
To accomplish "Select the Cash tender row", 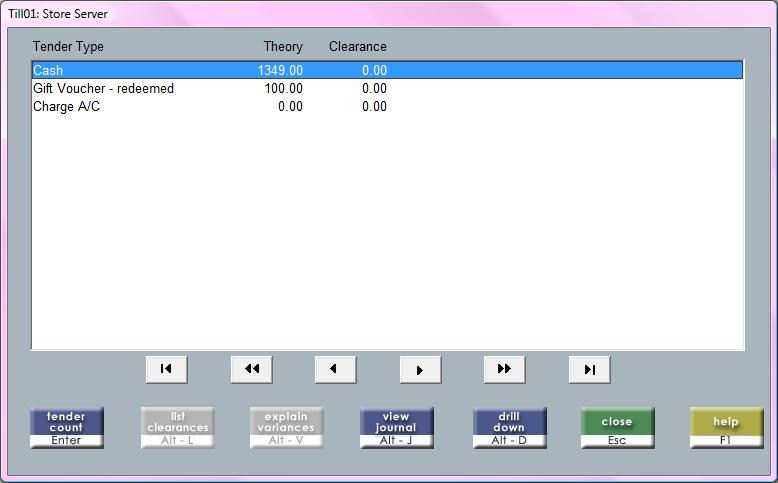I will (387, 70).
